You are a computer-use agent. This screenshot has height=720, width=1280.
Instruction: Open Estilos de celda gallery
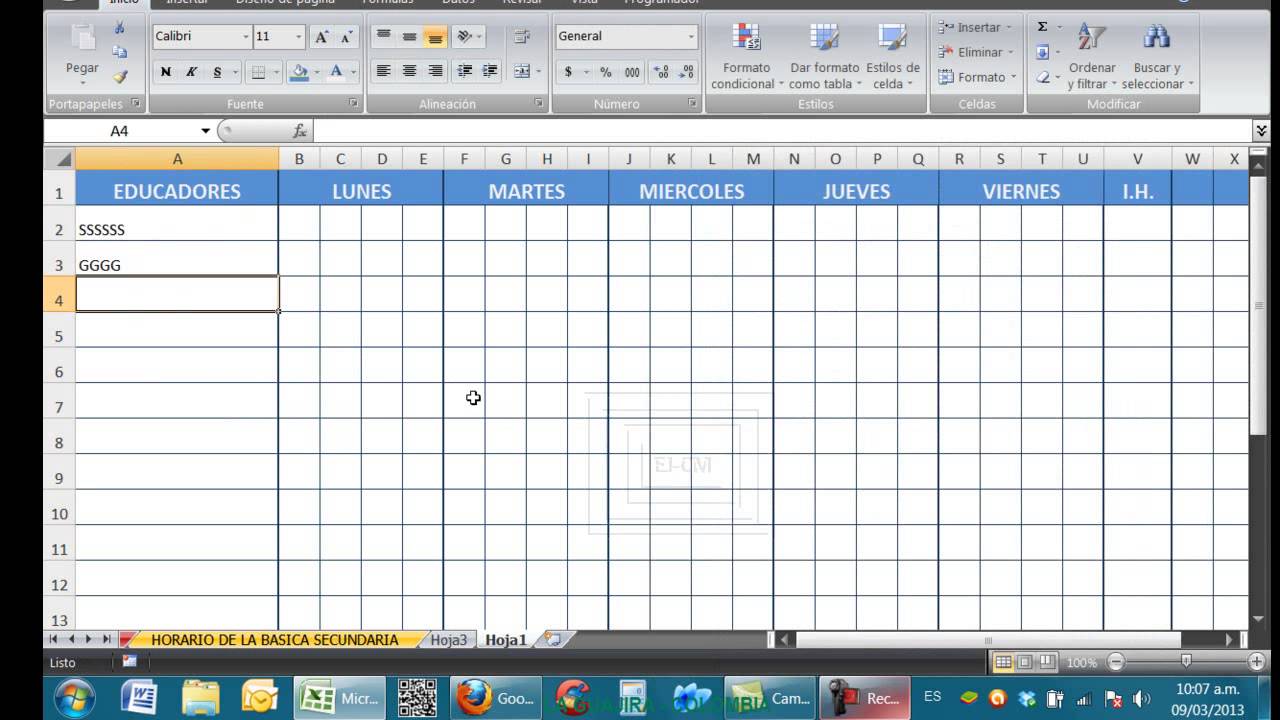(x=893, y=55)
